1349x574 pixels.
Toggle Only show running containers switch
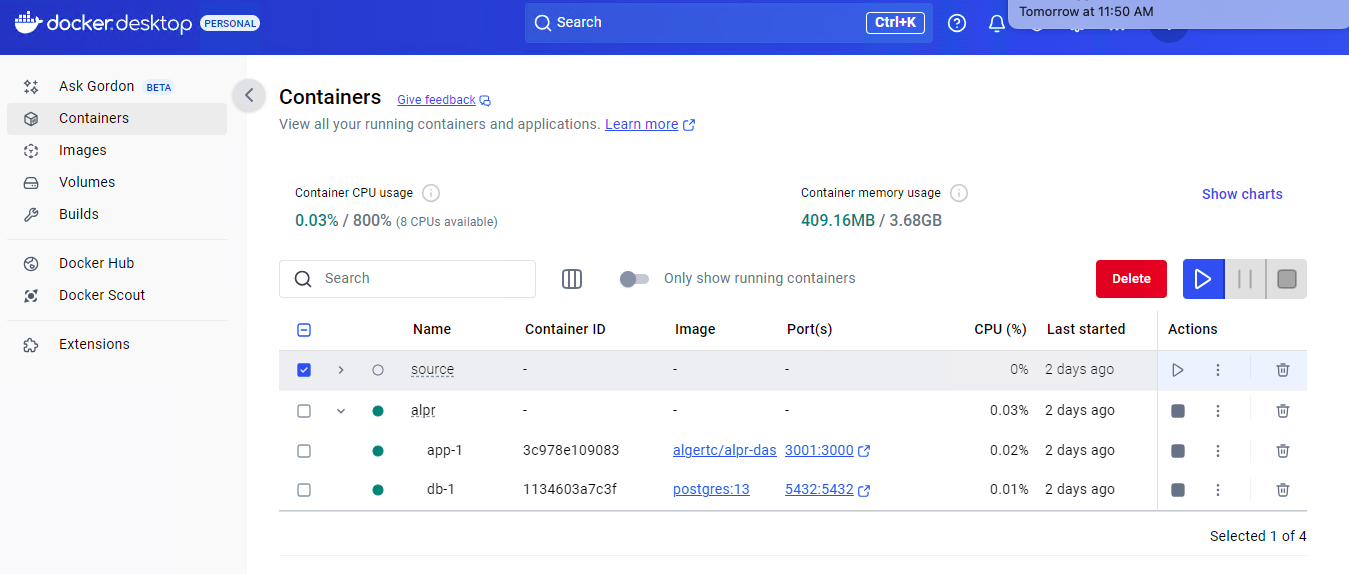tap(634, 279)
